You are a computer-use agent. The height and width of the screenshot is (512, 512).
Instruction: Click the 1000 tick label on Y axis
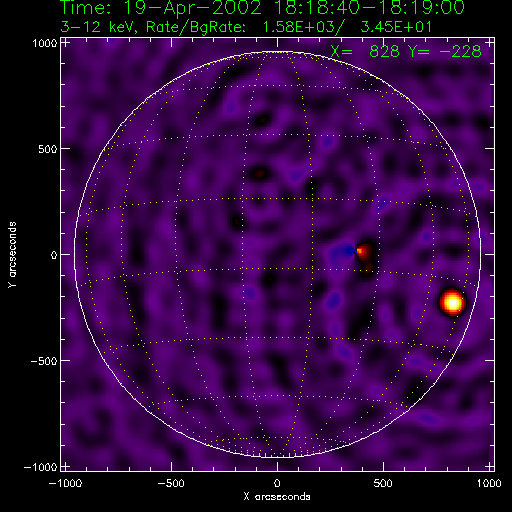click(45, 43)
